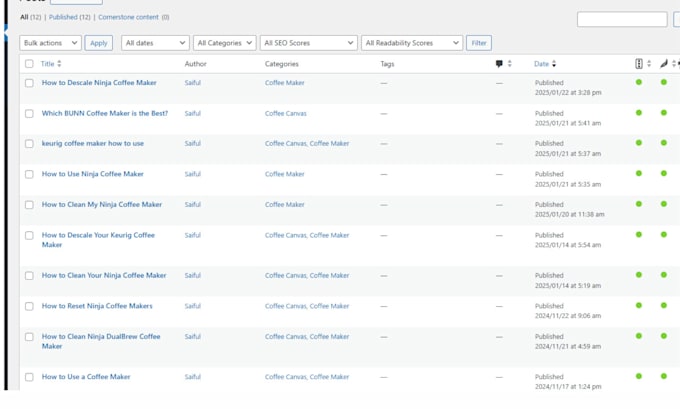The height and width of the screenshot is (409, 680).
Task: Click author Saiful in Clean My Ninja row
Action: click(193, 205)
